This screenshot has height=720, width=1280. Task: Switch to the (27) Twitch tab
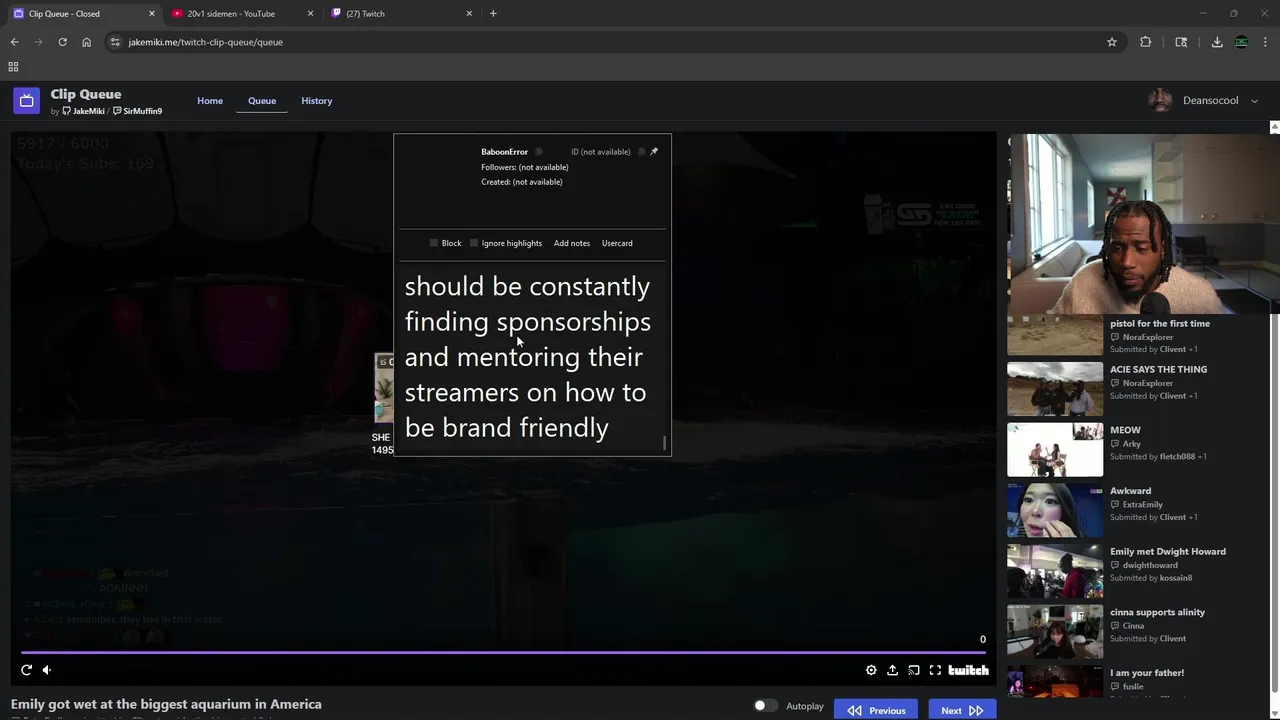pos(402,13)
